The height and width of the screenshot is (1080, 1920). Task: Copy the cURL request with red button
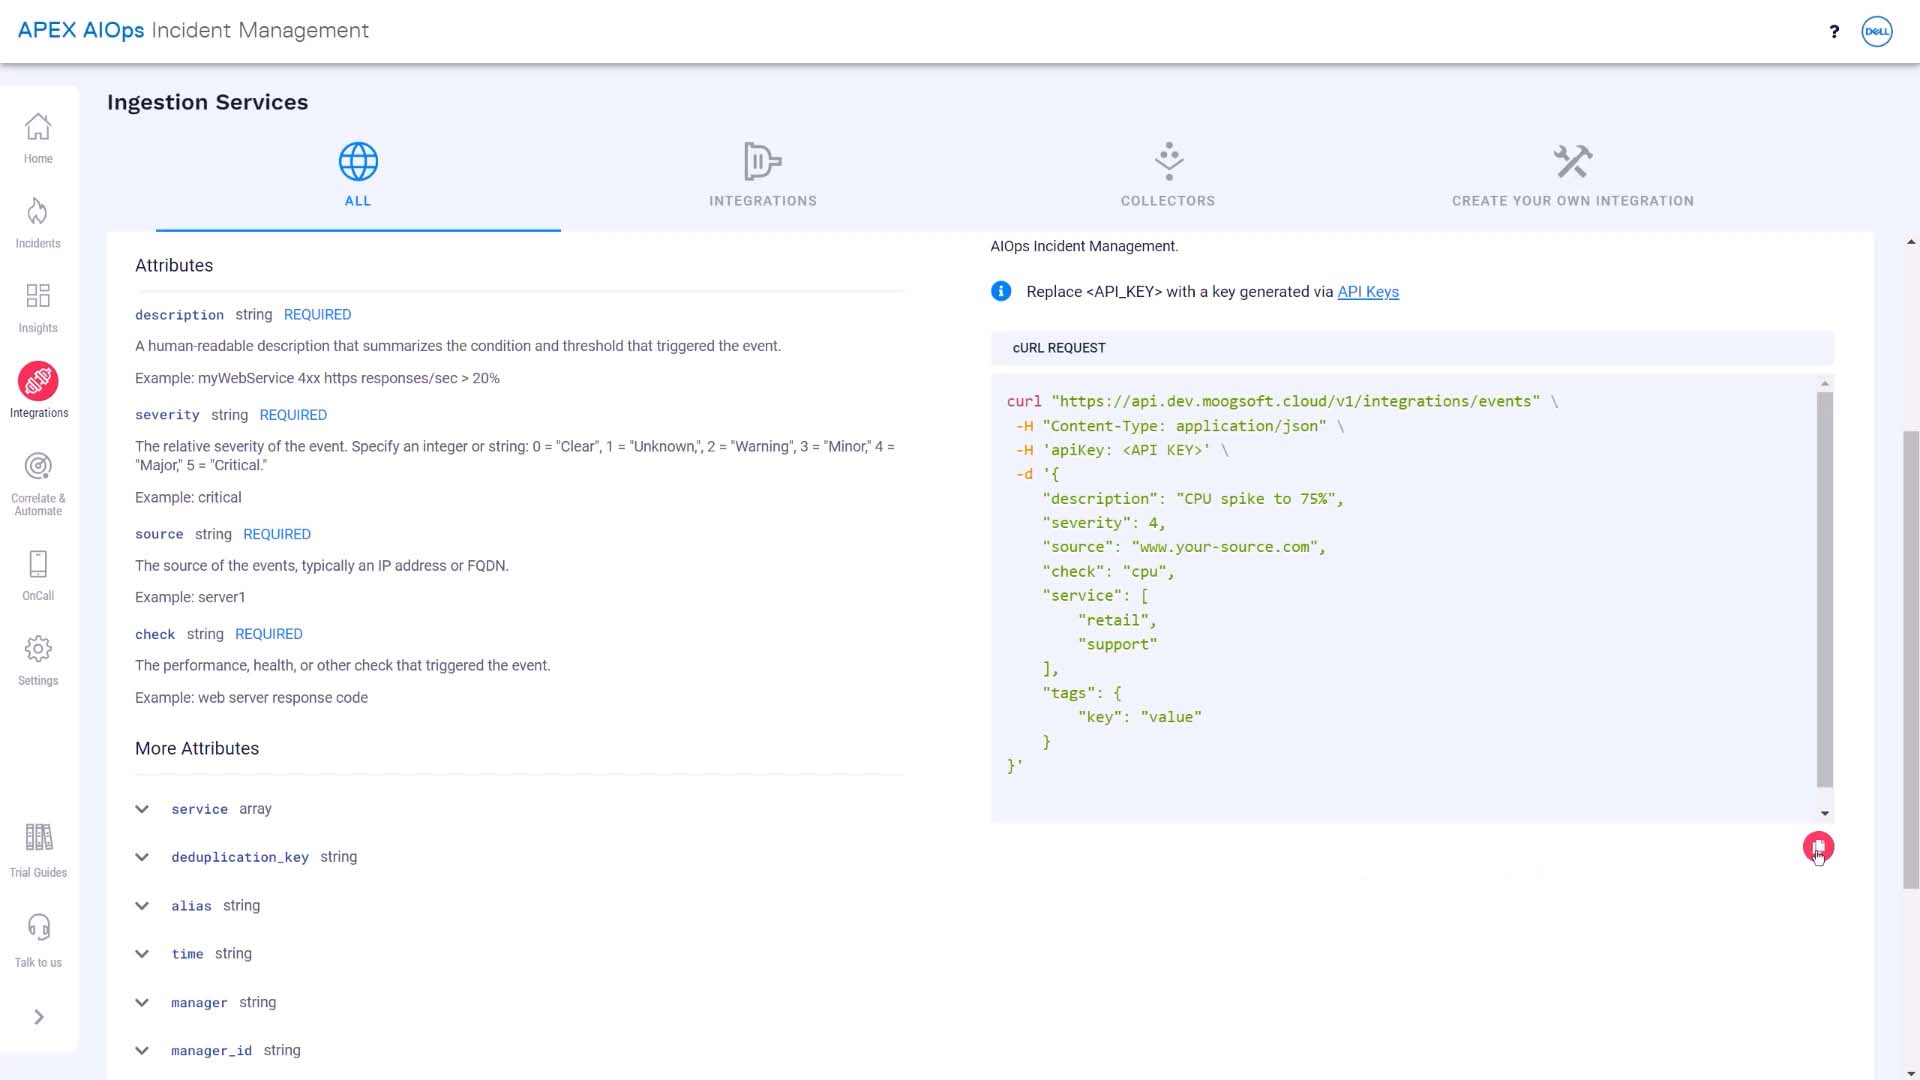pyautogui.click(x=1818, y=847)
